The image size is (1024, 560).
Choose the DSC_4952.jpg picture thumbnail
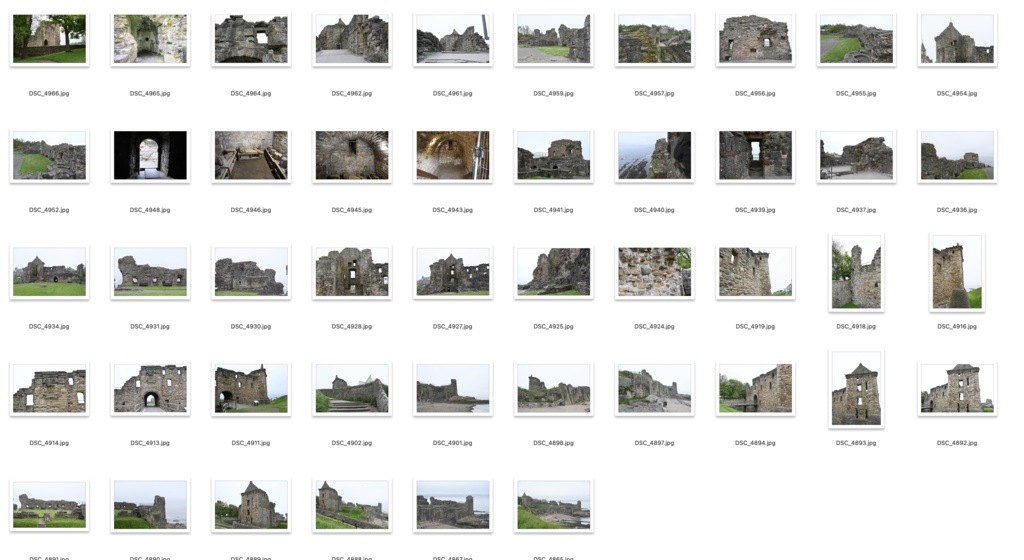pos(49,155)
